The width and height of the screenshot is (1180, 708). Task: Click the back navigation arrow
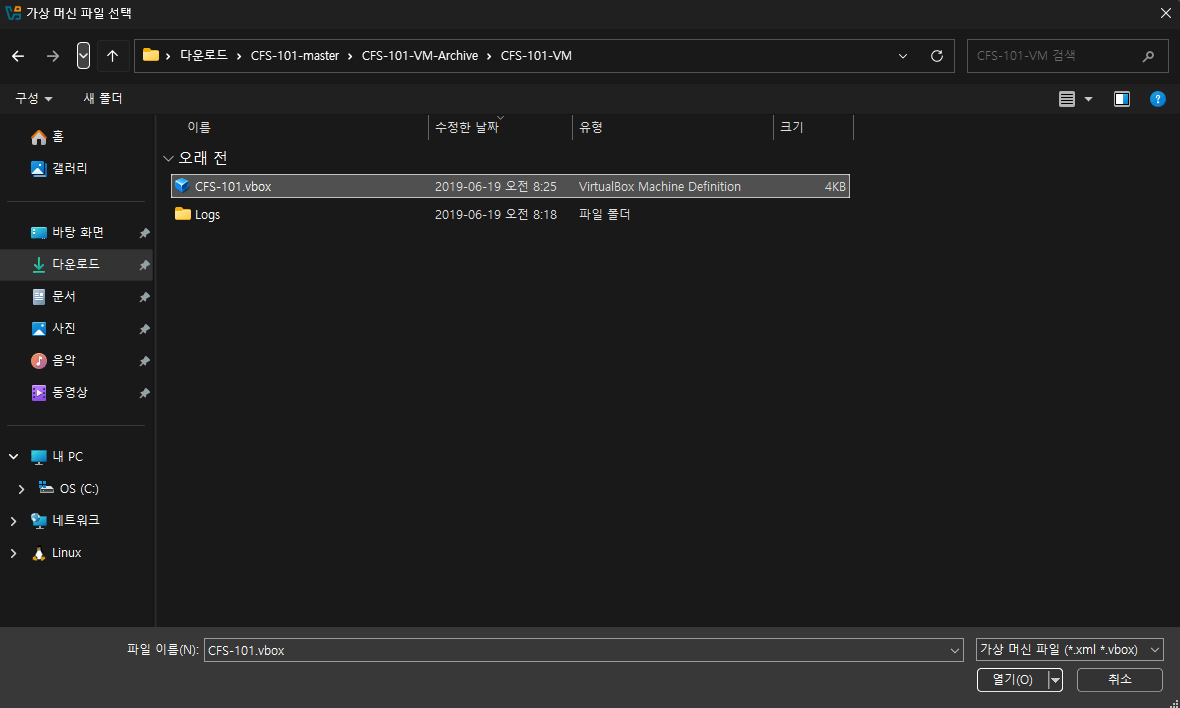pyautogui.click(x=18, y=56)
